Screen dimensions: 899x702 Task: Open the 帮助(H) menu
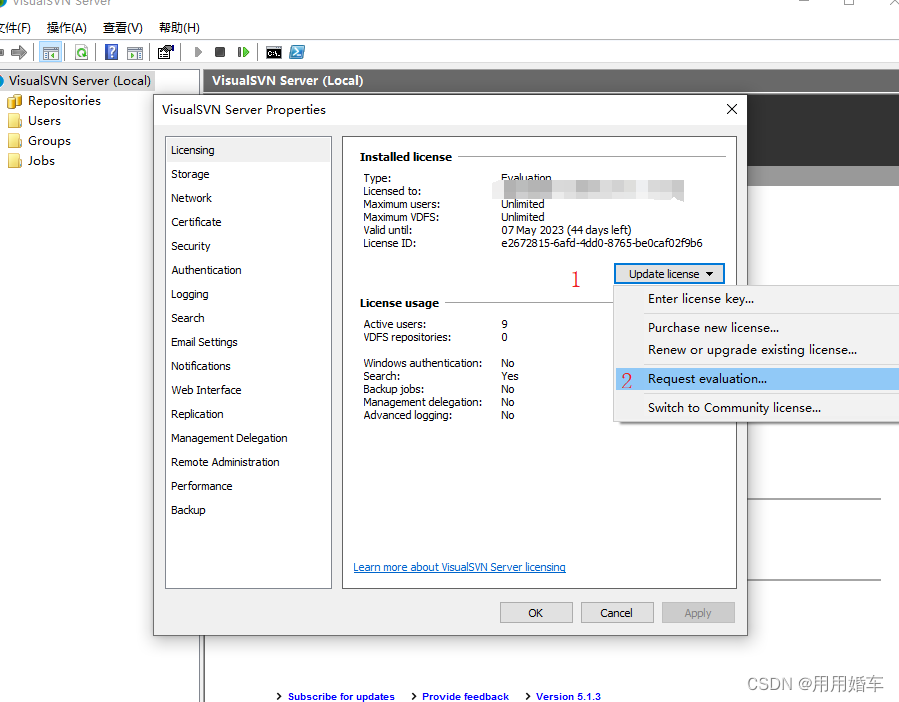tap(179, 28)
